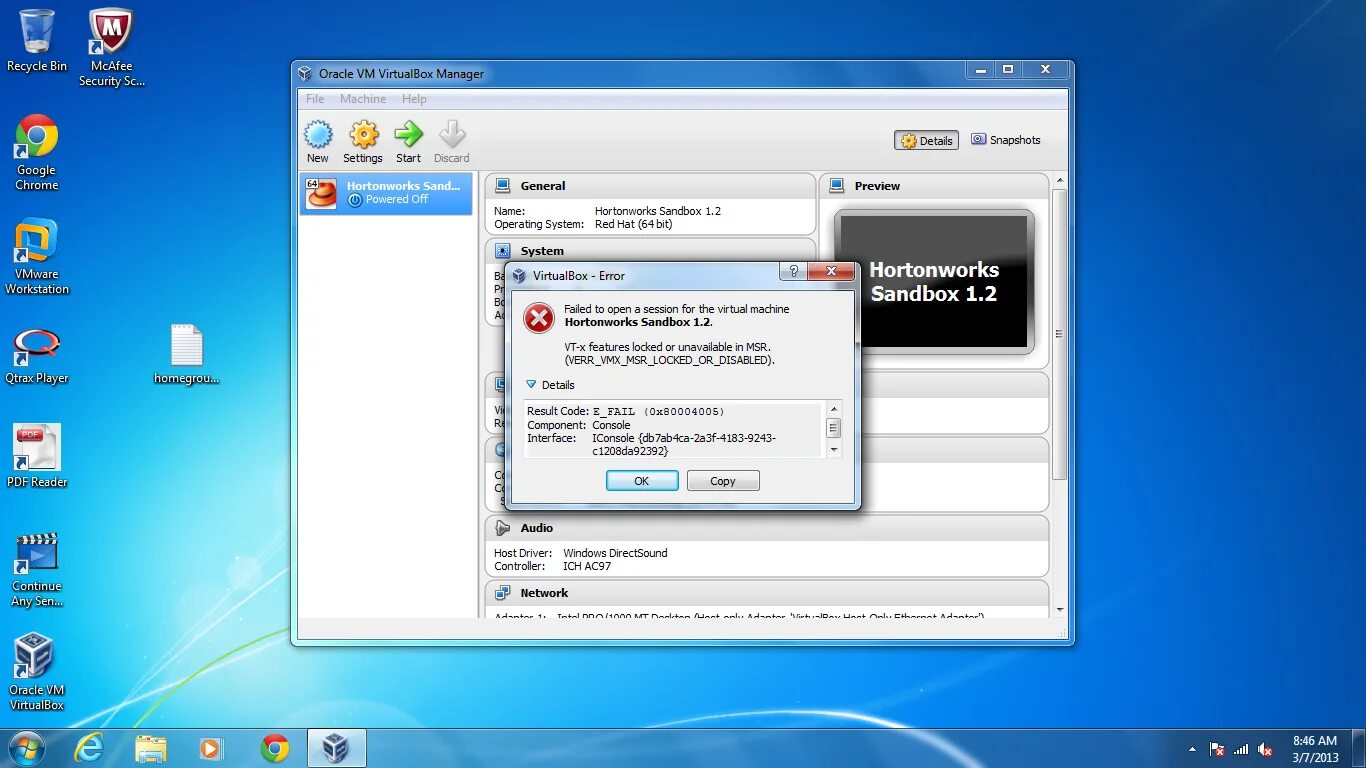This screenshot has width=1366, height=768.
Task: Click the Audio section header
Action: 766,528
